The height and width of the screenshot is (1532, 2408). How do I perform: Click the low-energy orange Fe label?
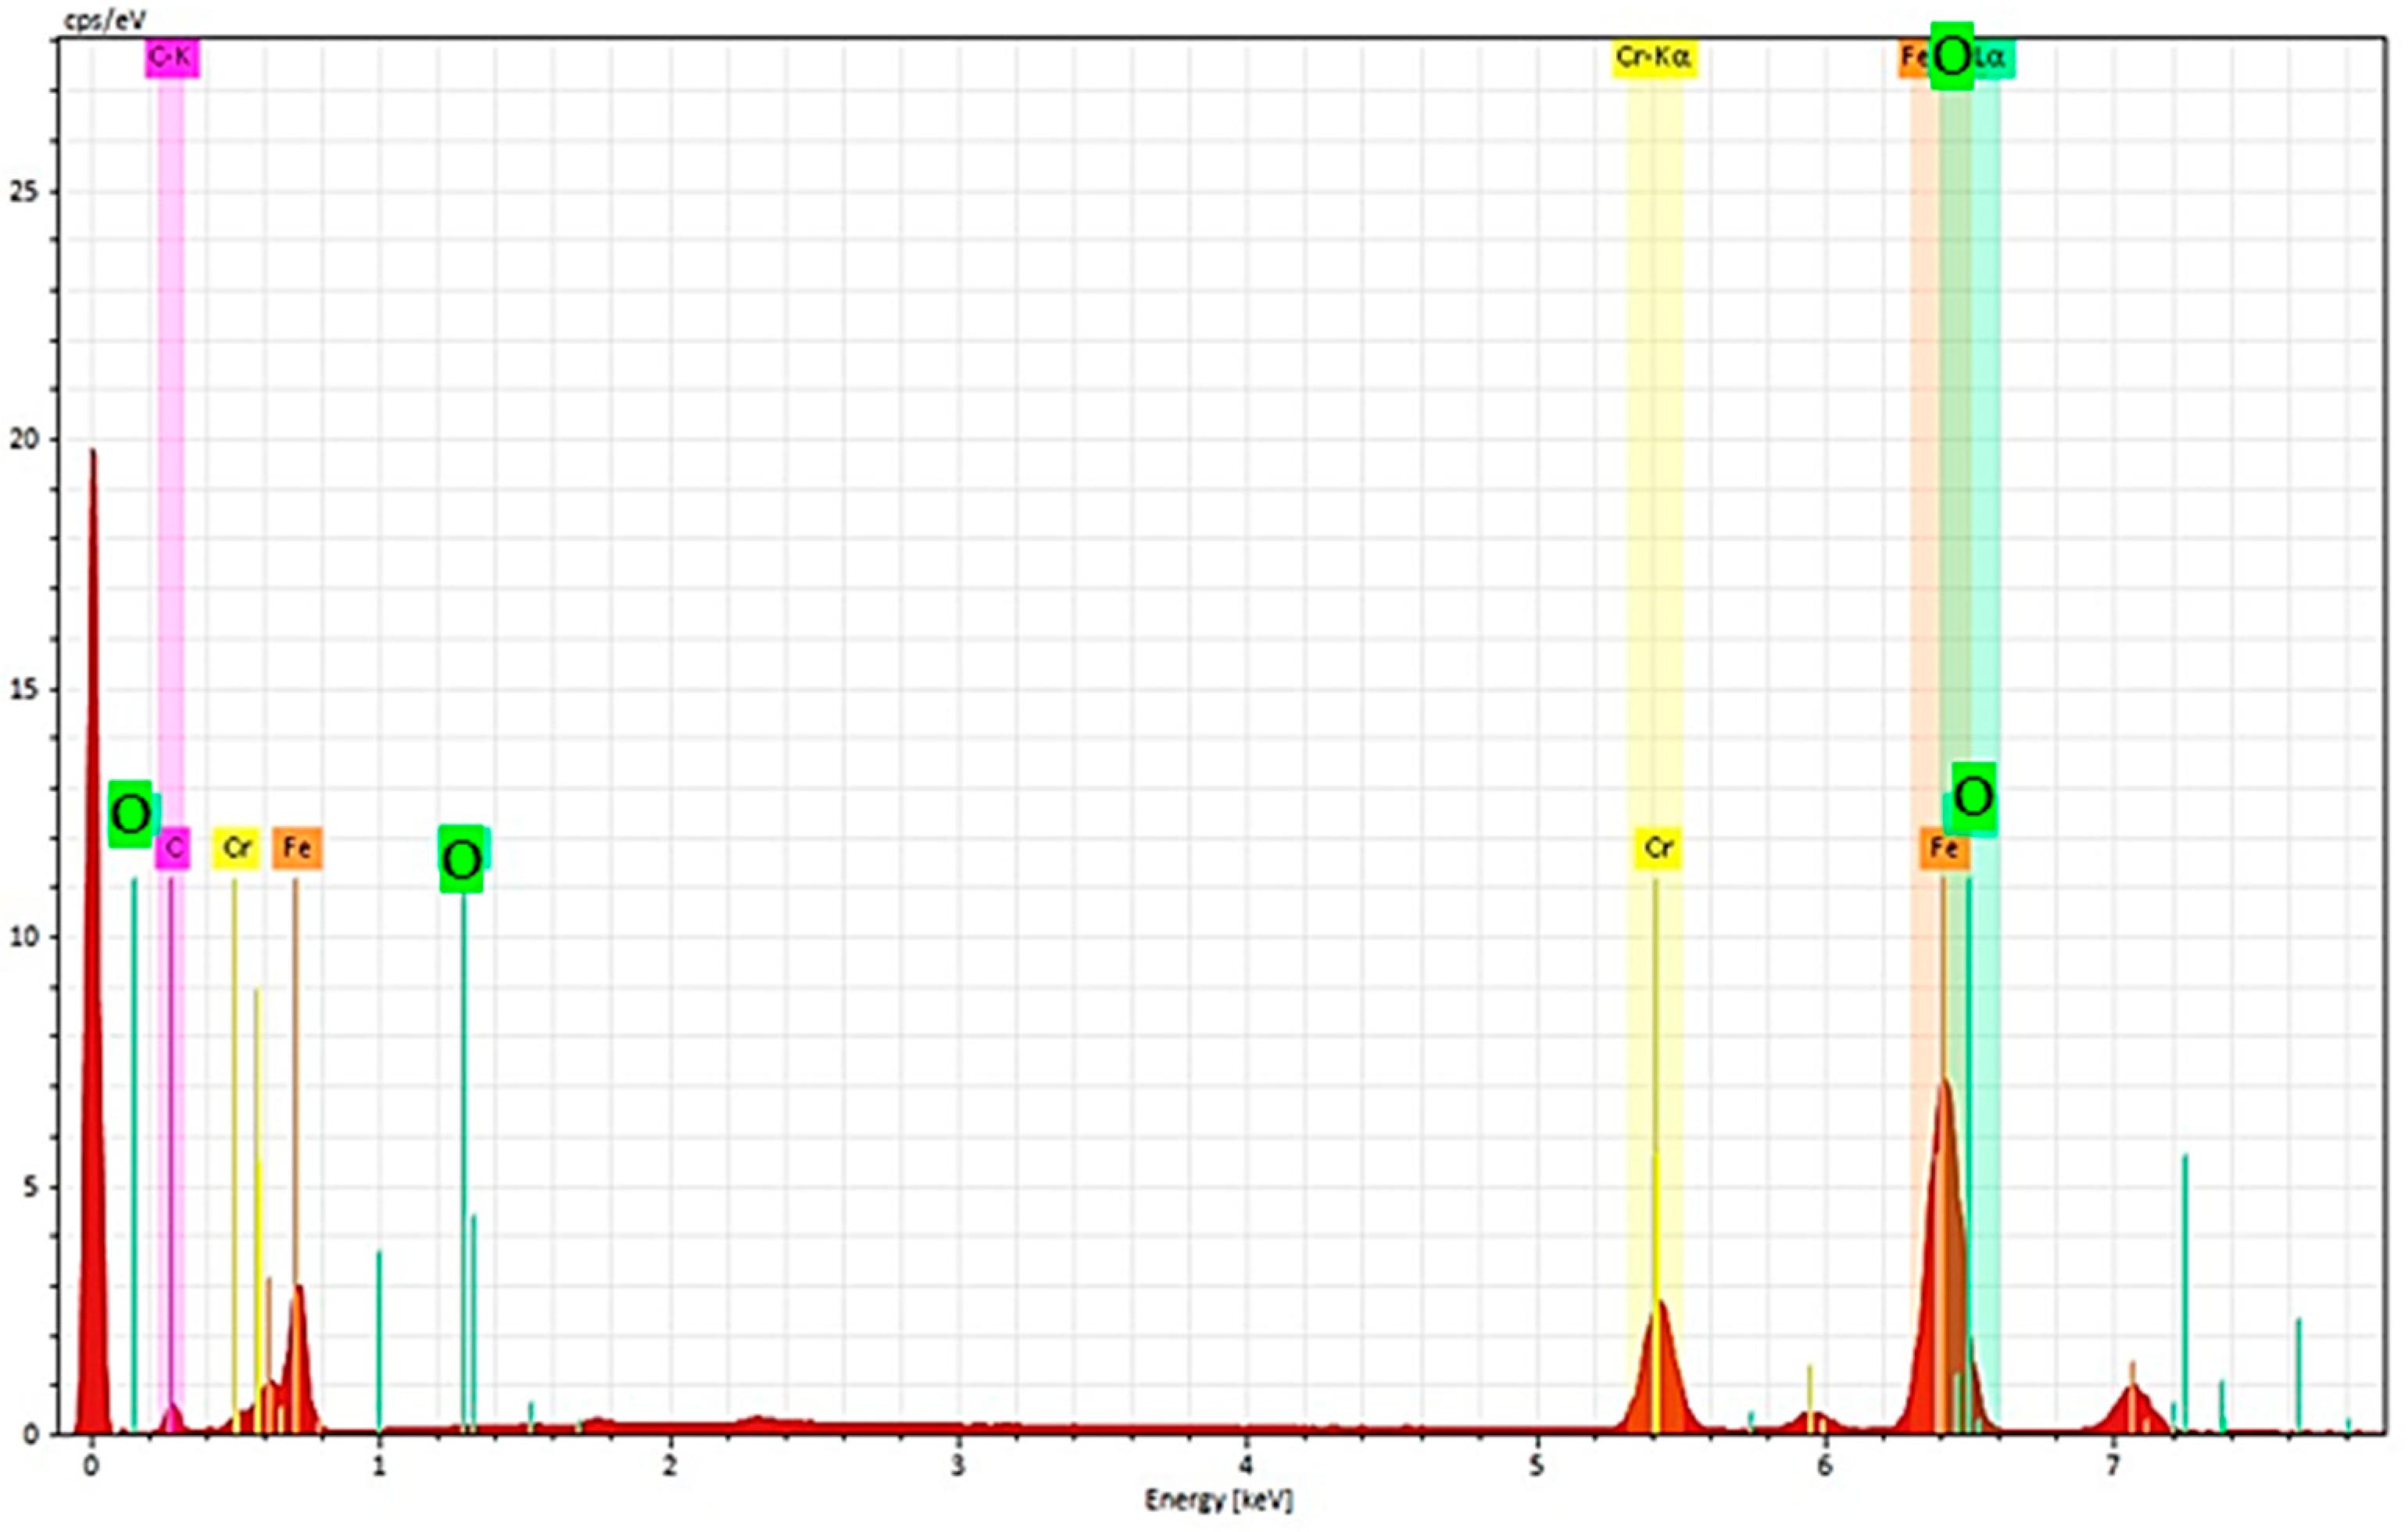coord(296,848)
